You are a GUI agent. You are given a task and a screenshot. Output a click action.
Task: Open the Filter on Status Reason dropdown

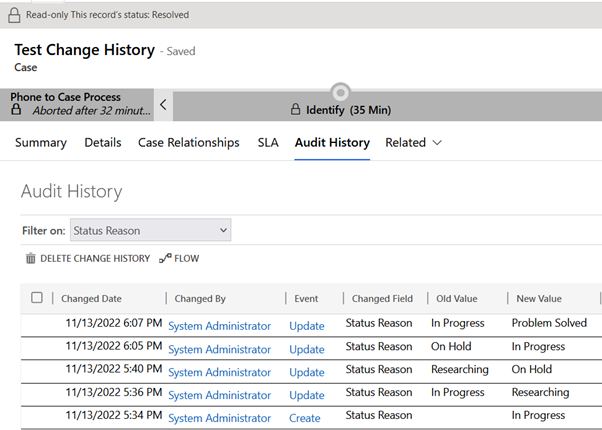pyautogui.click(x=151, y=230)
